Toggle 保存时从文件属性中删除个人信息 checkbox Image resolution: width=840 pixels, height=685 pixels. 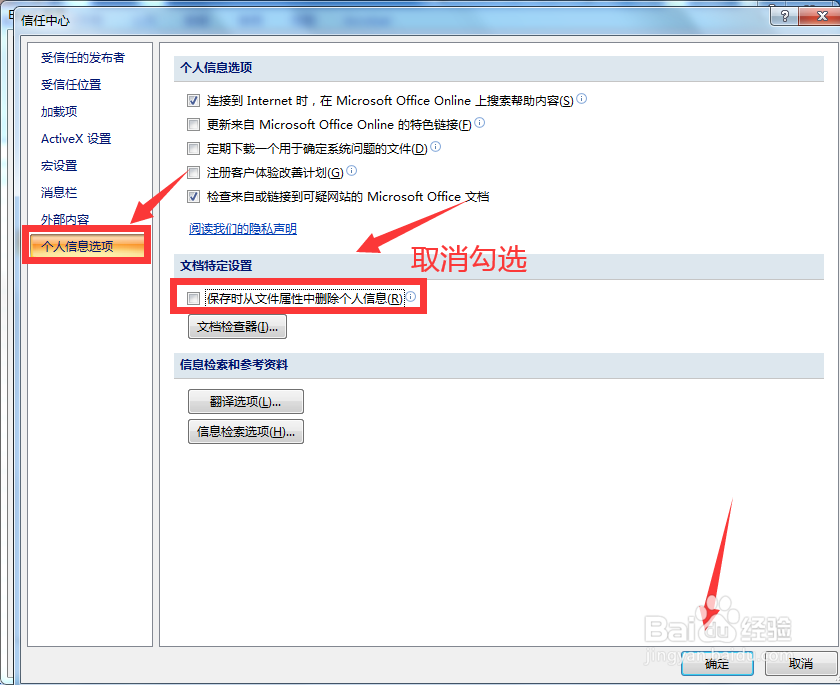pyautogui.click(x=193, y=298)
